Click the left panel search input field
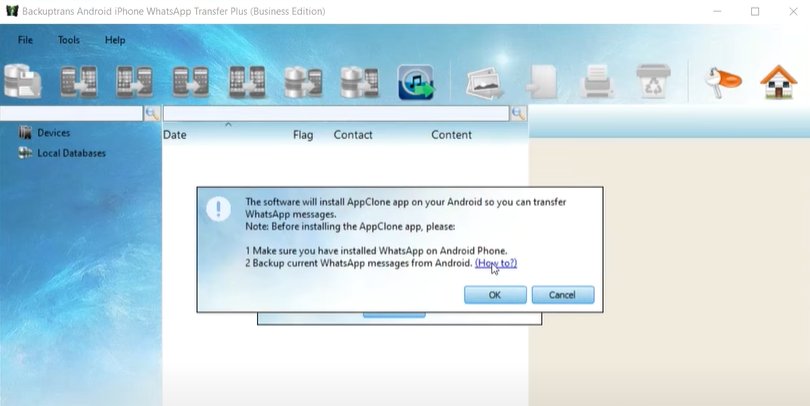The image size is (810, 406). (x=71, y=114)
